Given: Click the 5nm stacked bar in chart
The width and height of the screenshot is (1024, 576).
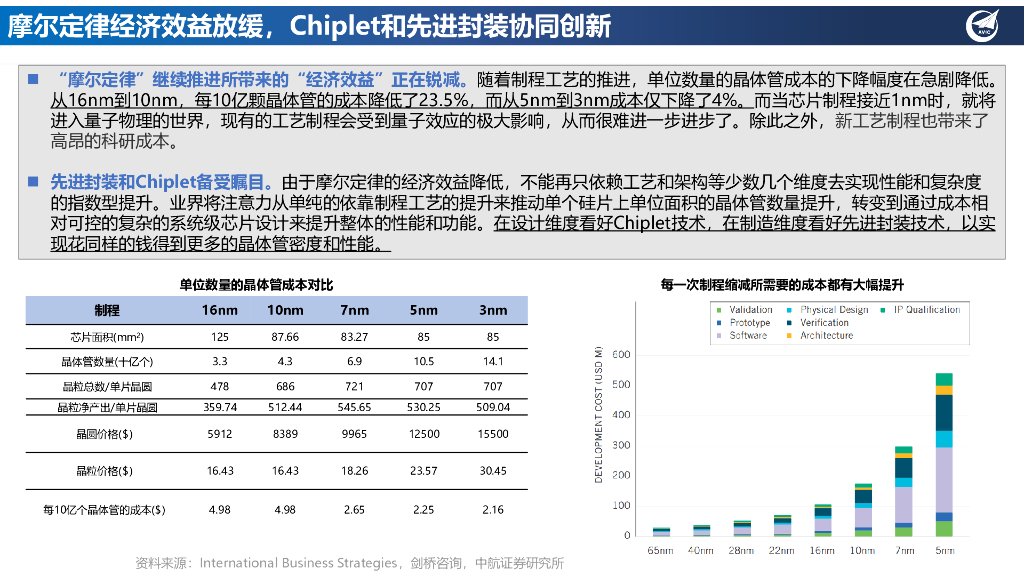Looking at the screenshot, I should click(944, 455).
